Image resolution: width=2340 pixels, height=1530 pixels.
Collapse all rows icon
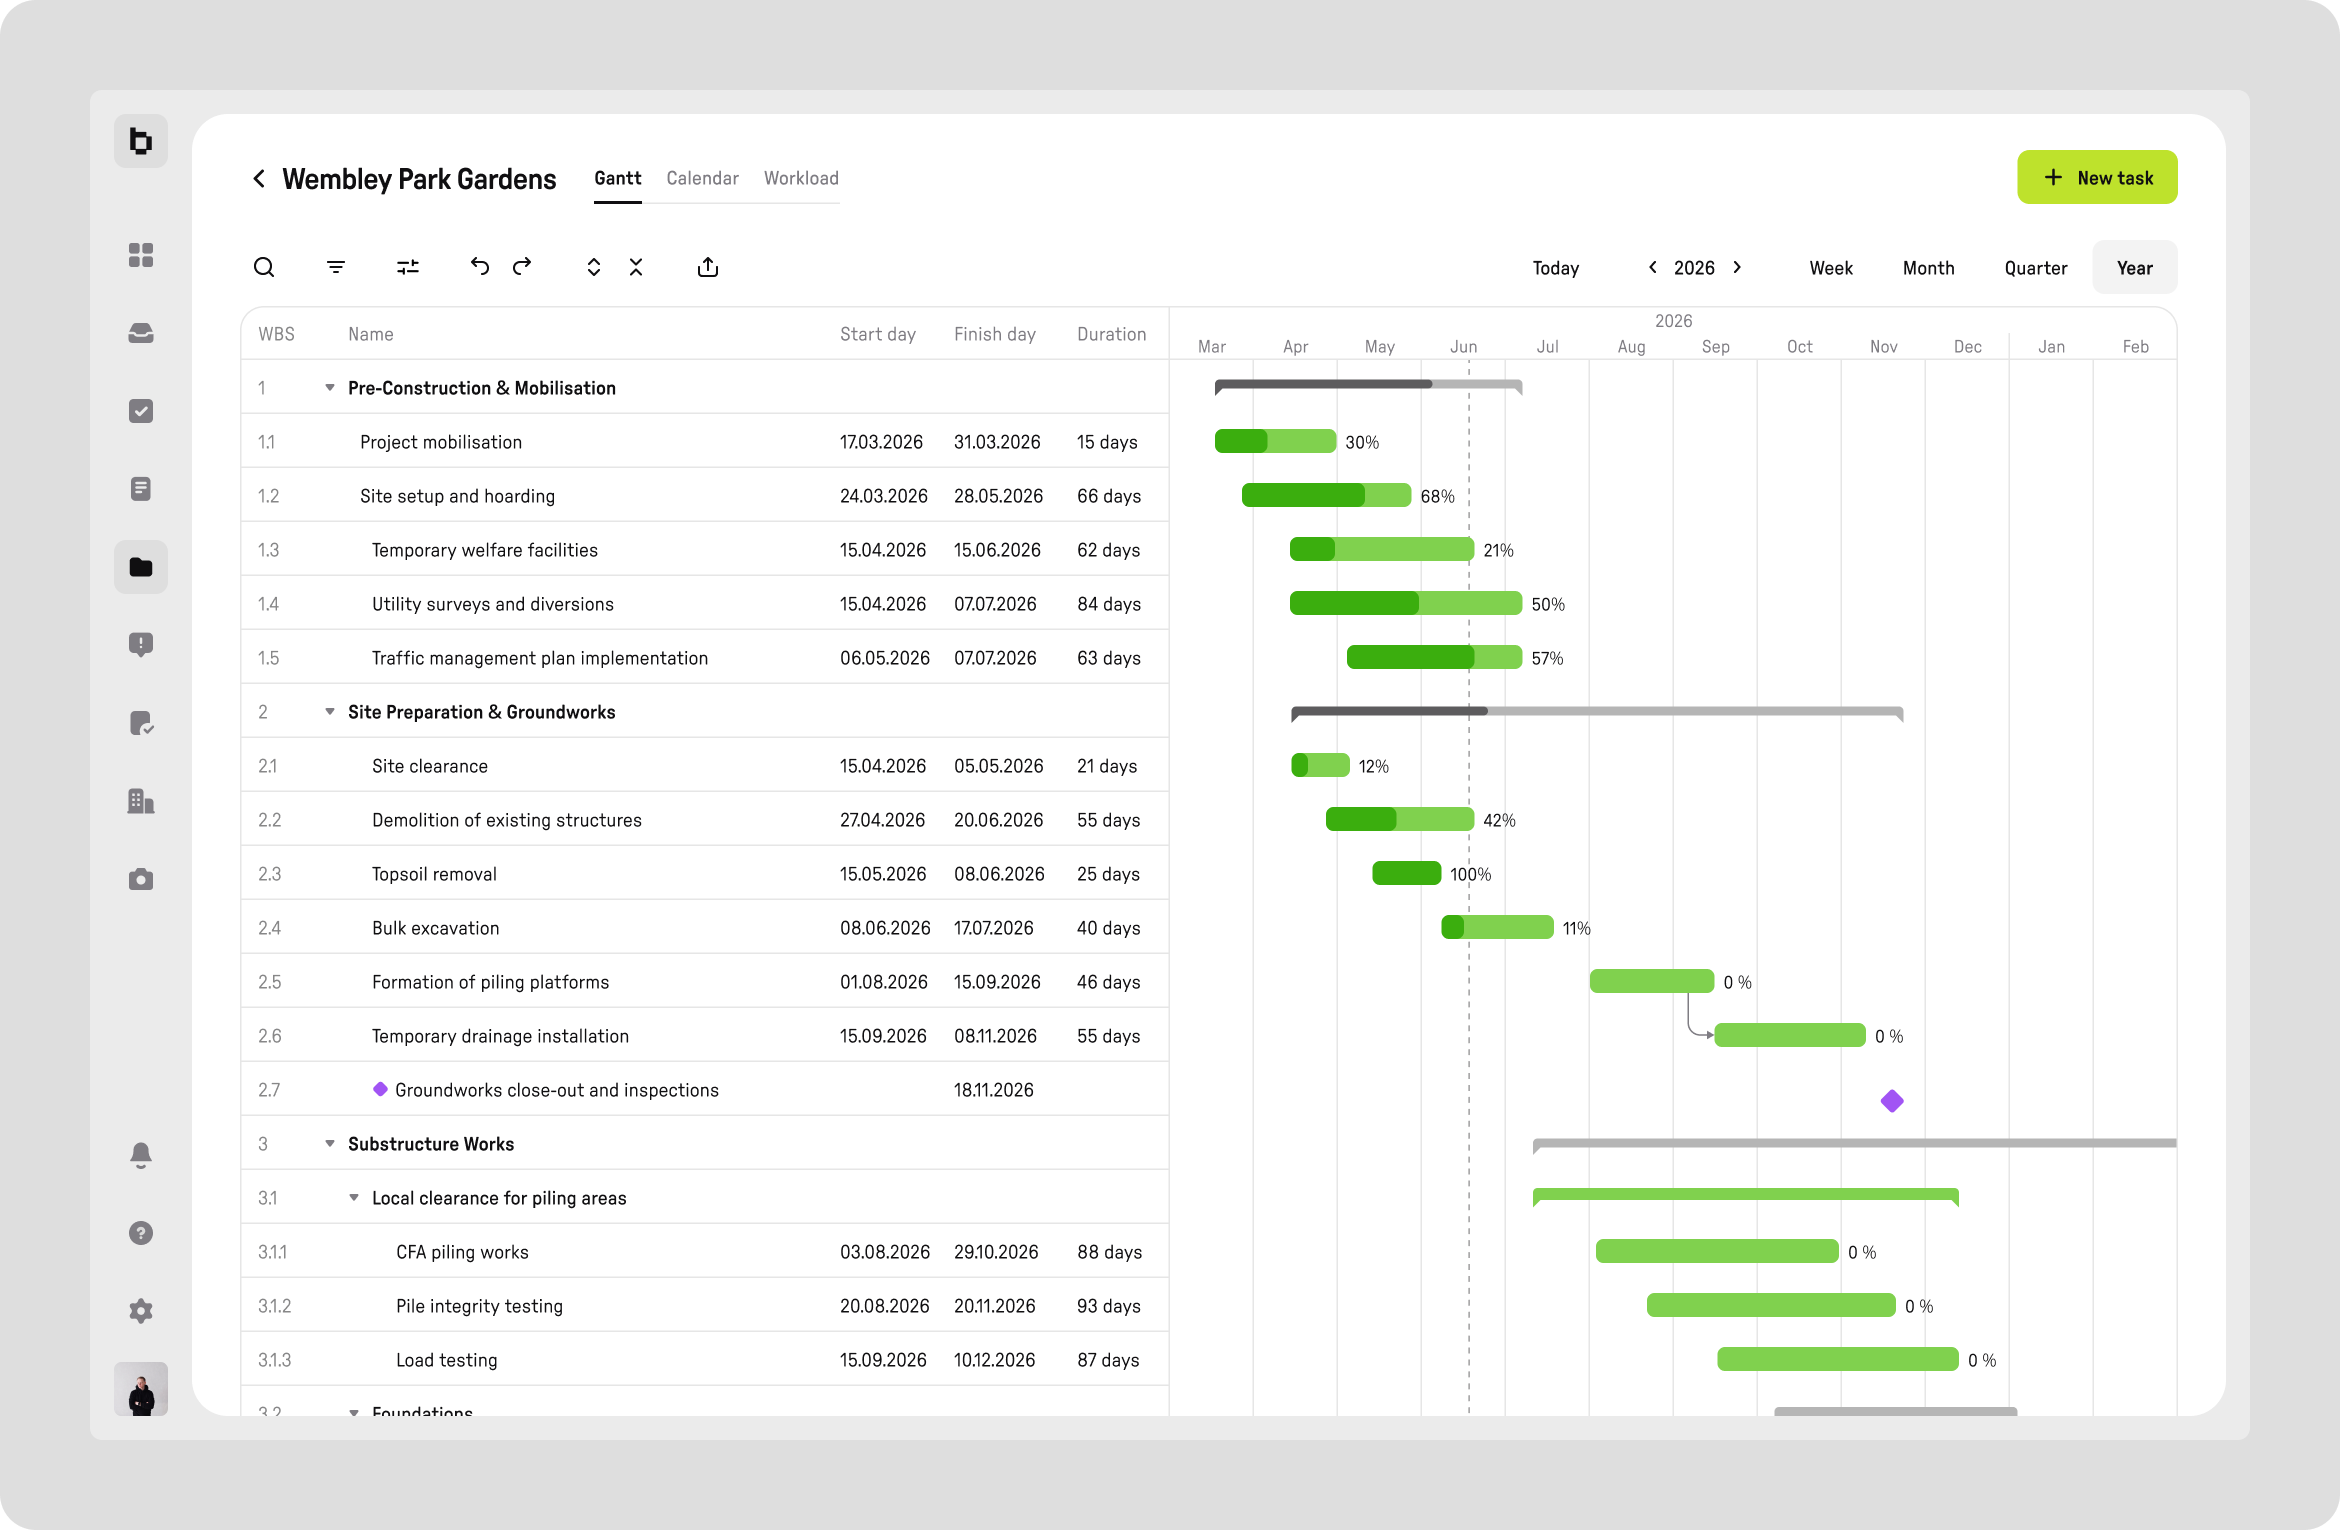click(x=636, y=267)
